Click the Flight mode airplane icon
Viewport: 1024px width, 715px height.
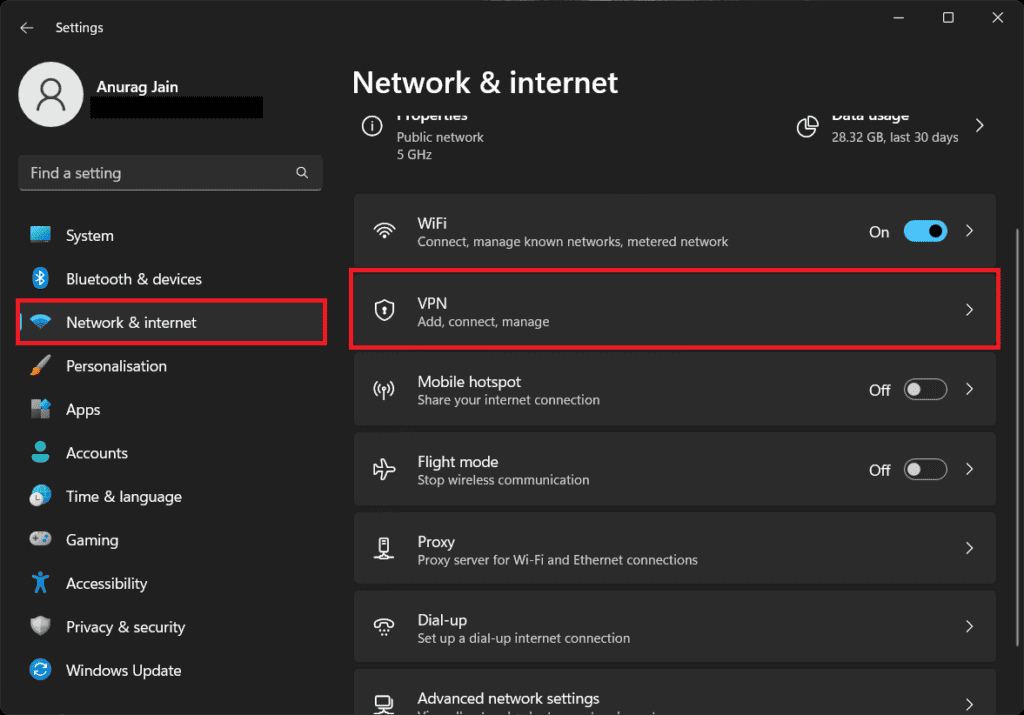pyautogui.click(x=384, y=468)
